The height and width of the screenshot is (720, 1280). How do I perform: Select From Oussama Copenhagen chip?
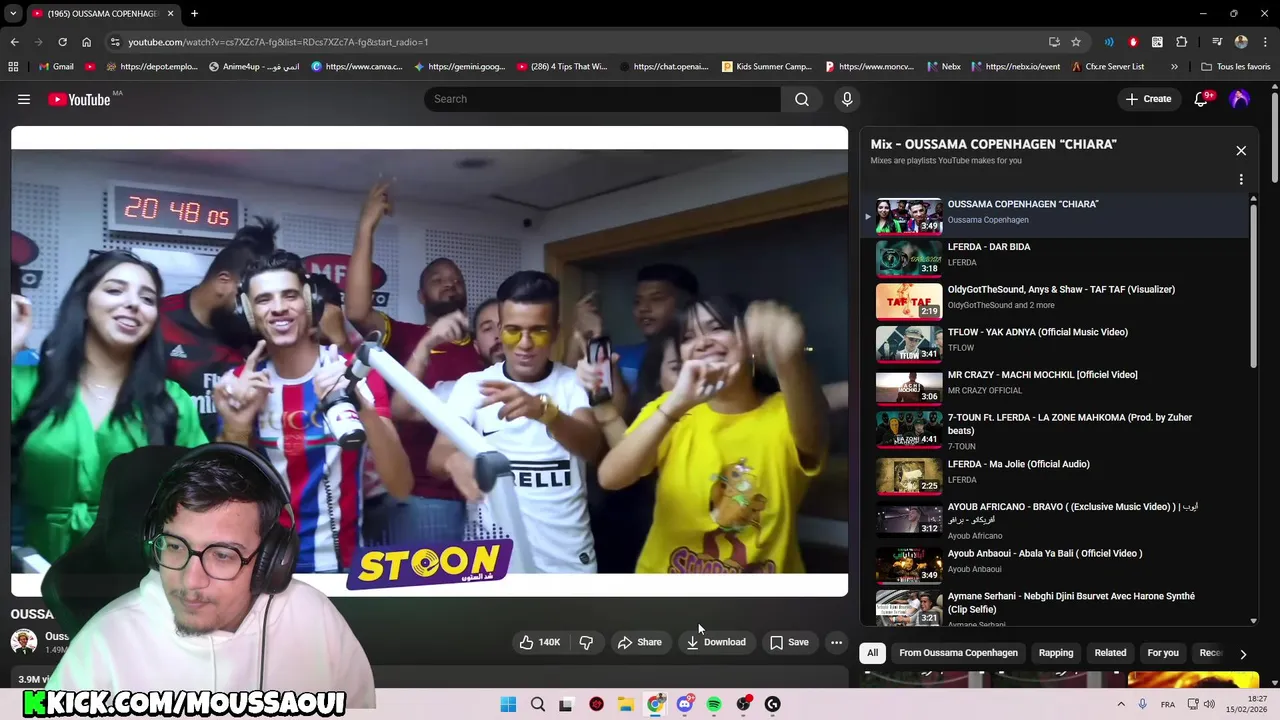(x=958, y=653)
